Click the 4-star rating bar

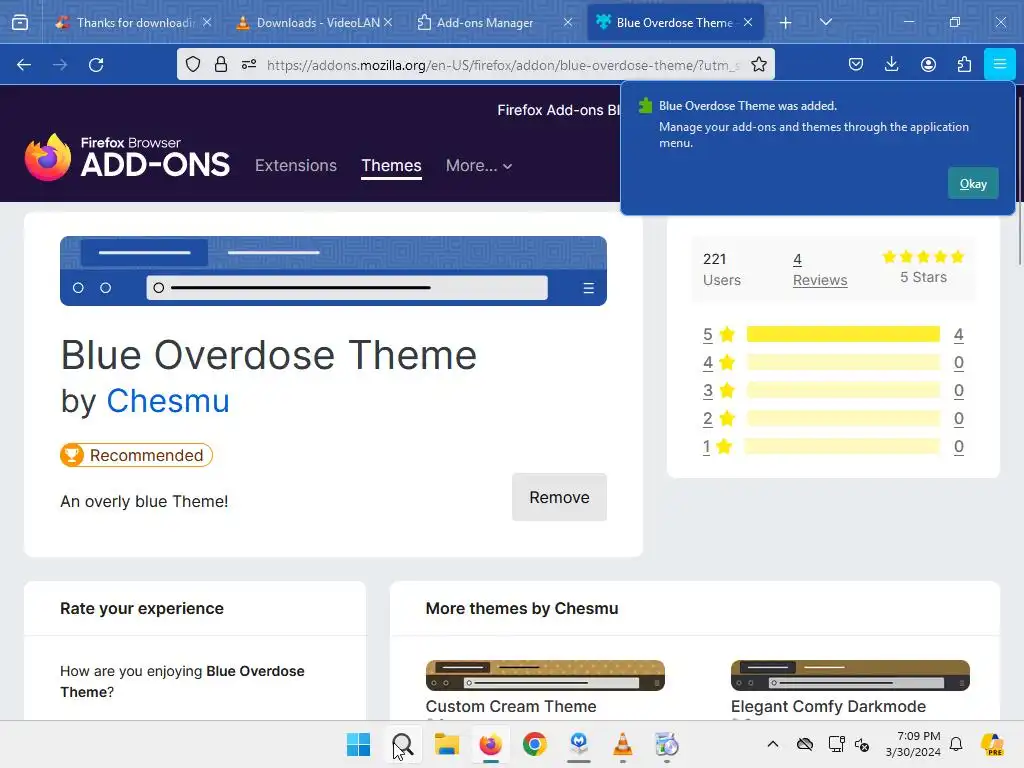tap(843, 362)
